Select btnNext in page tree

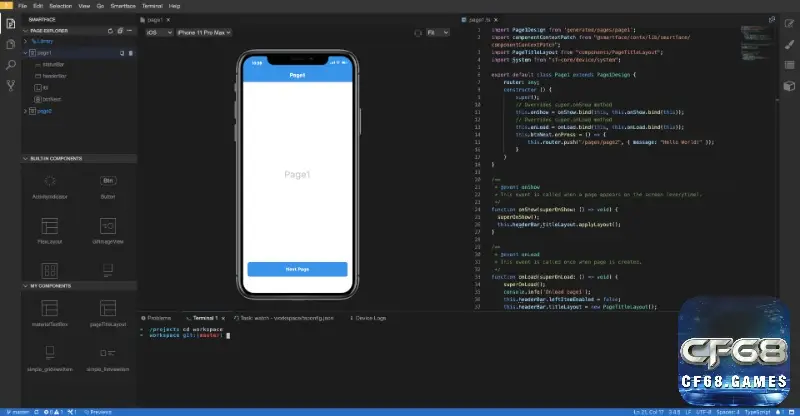point(47,100)
